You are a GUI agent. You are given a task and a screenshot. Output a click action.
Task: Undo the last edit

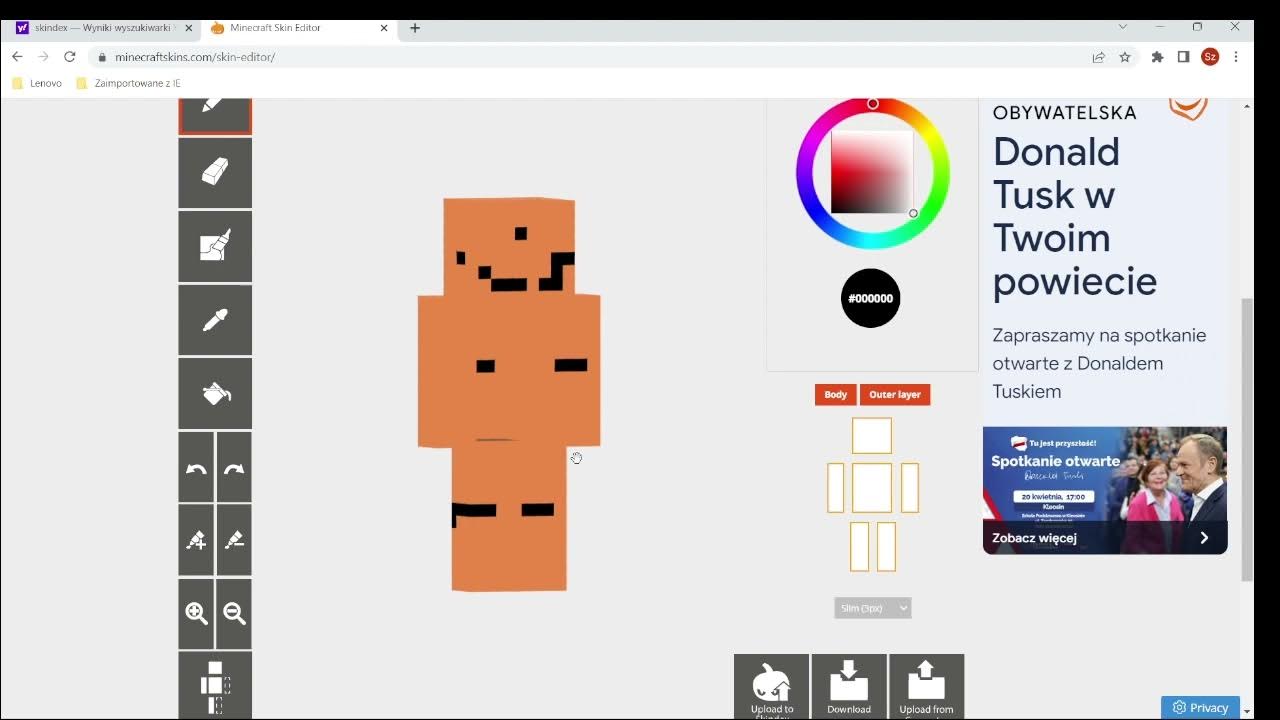click(x=196, y=467)
